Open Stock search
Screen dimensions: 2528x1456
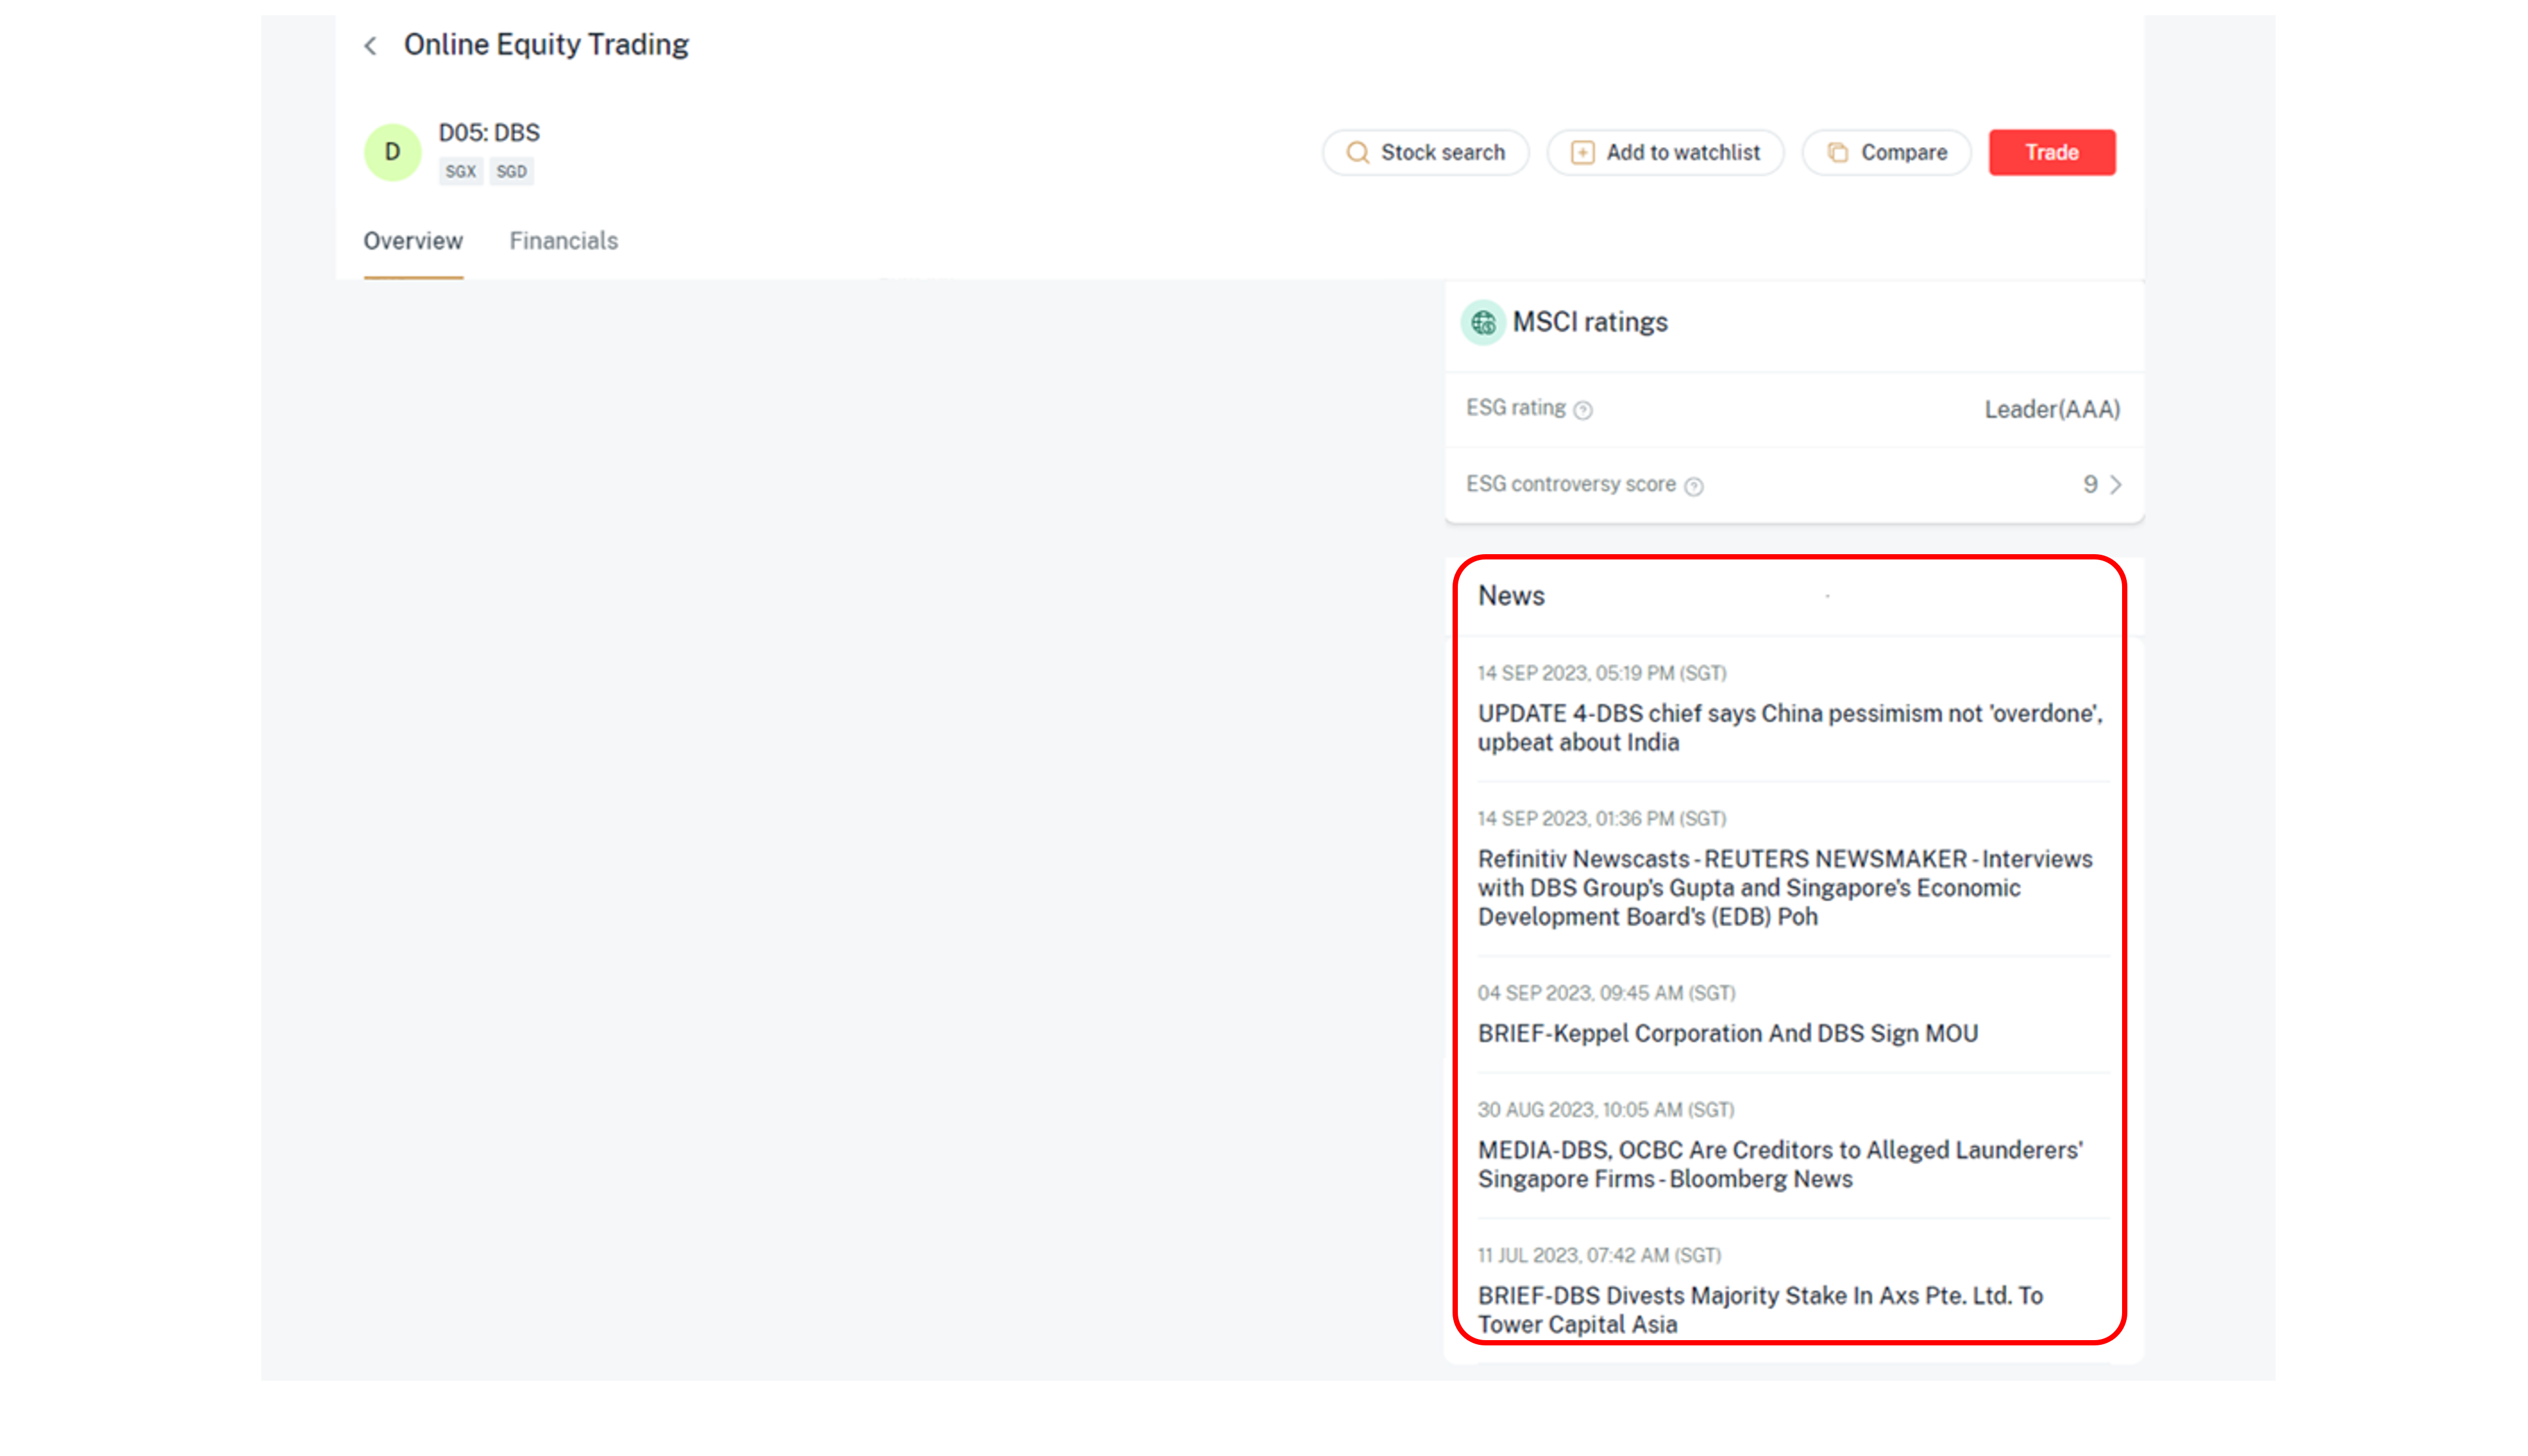pos(1425,153)
